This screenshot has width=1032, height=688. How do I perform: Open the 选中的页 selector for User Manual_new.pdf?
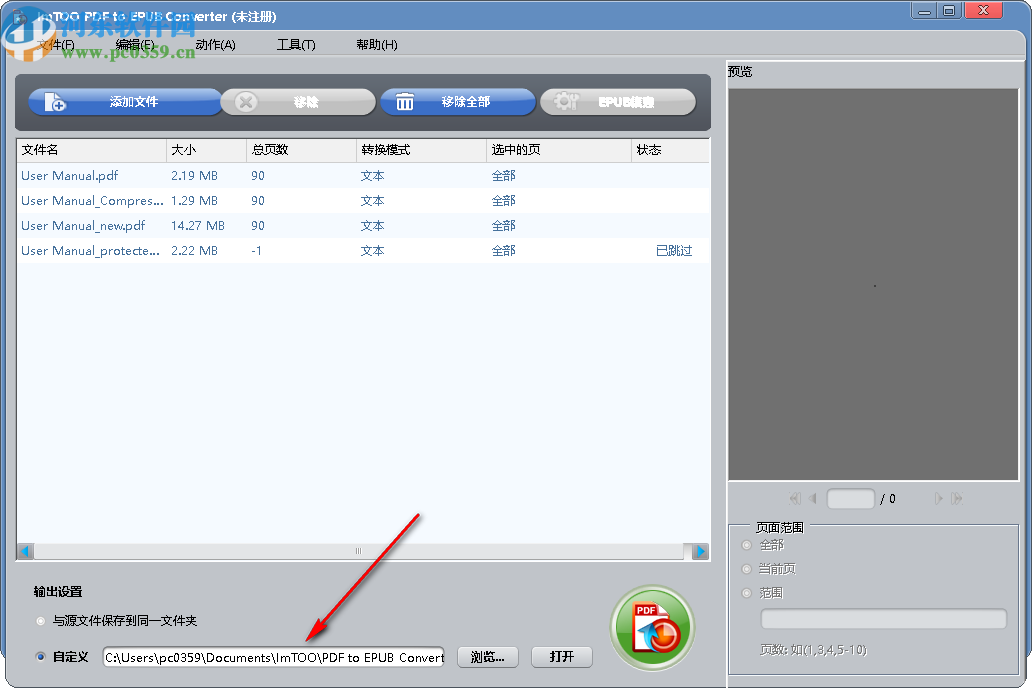tap(503, 226)
